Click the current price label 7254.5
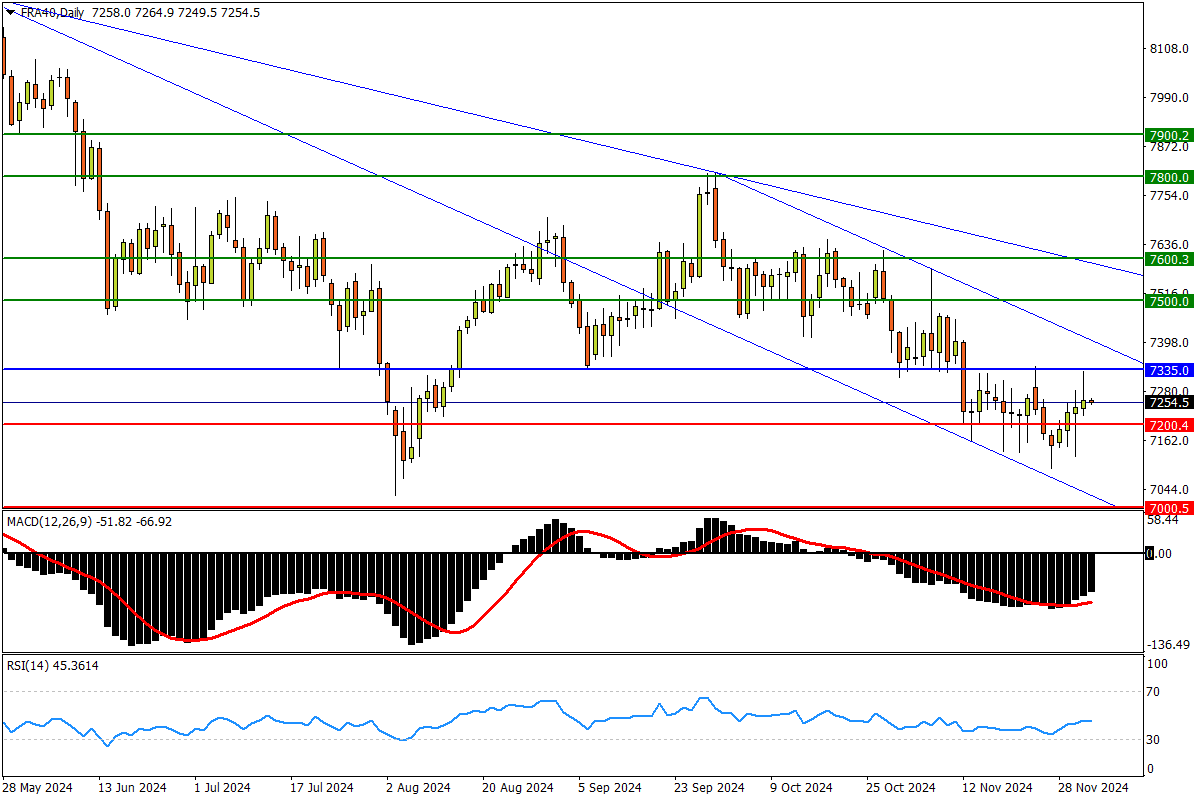Viewport: 1200px width, 800px height. point(1169,403)
